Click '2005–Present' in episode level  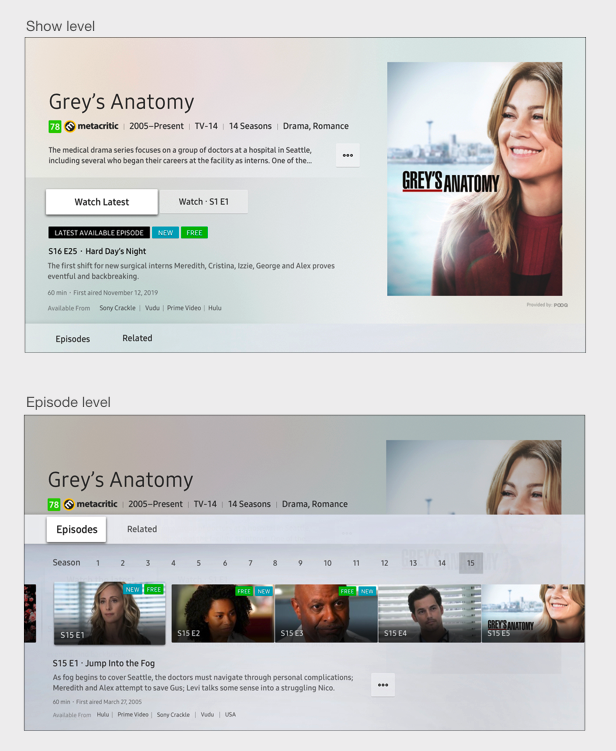(x=155, y=504)
